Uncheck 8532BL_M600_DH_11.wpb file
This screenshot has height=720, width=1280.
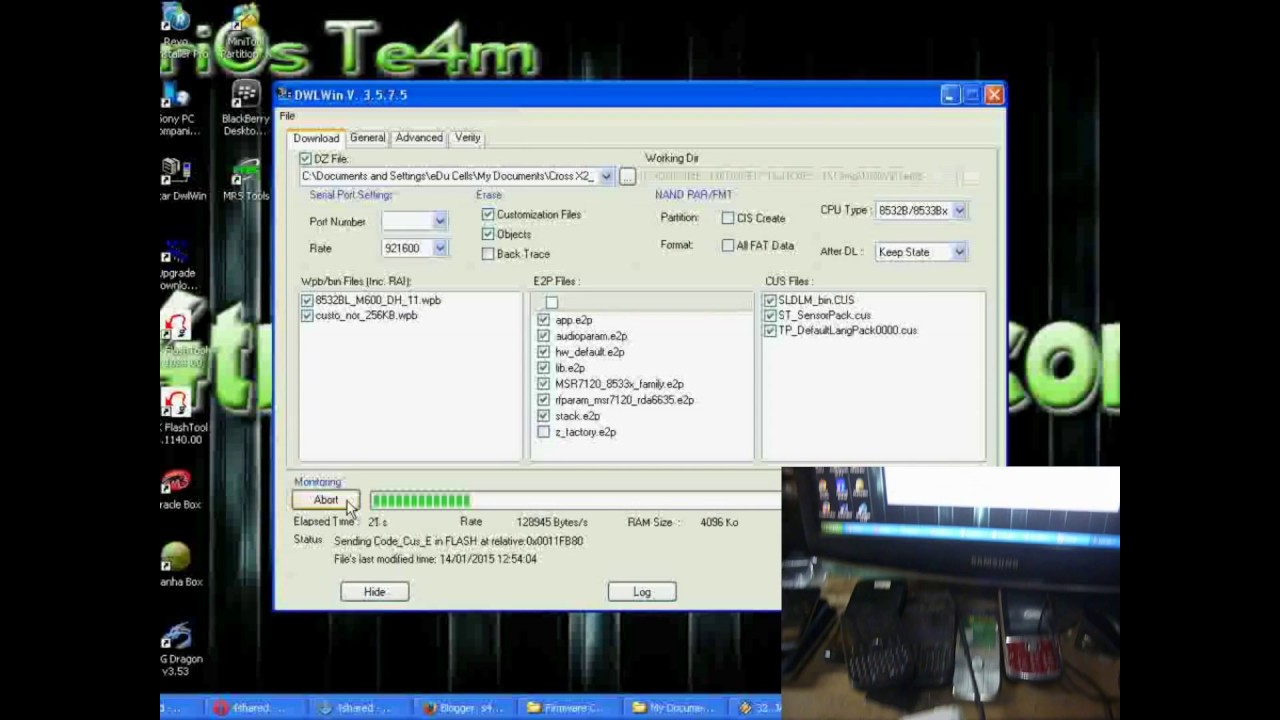[x=307, y=300]
